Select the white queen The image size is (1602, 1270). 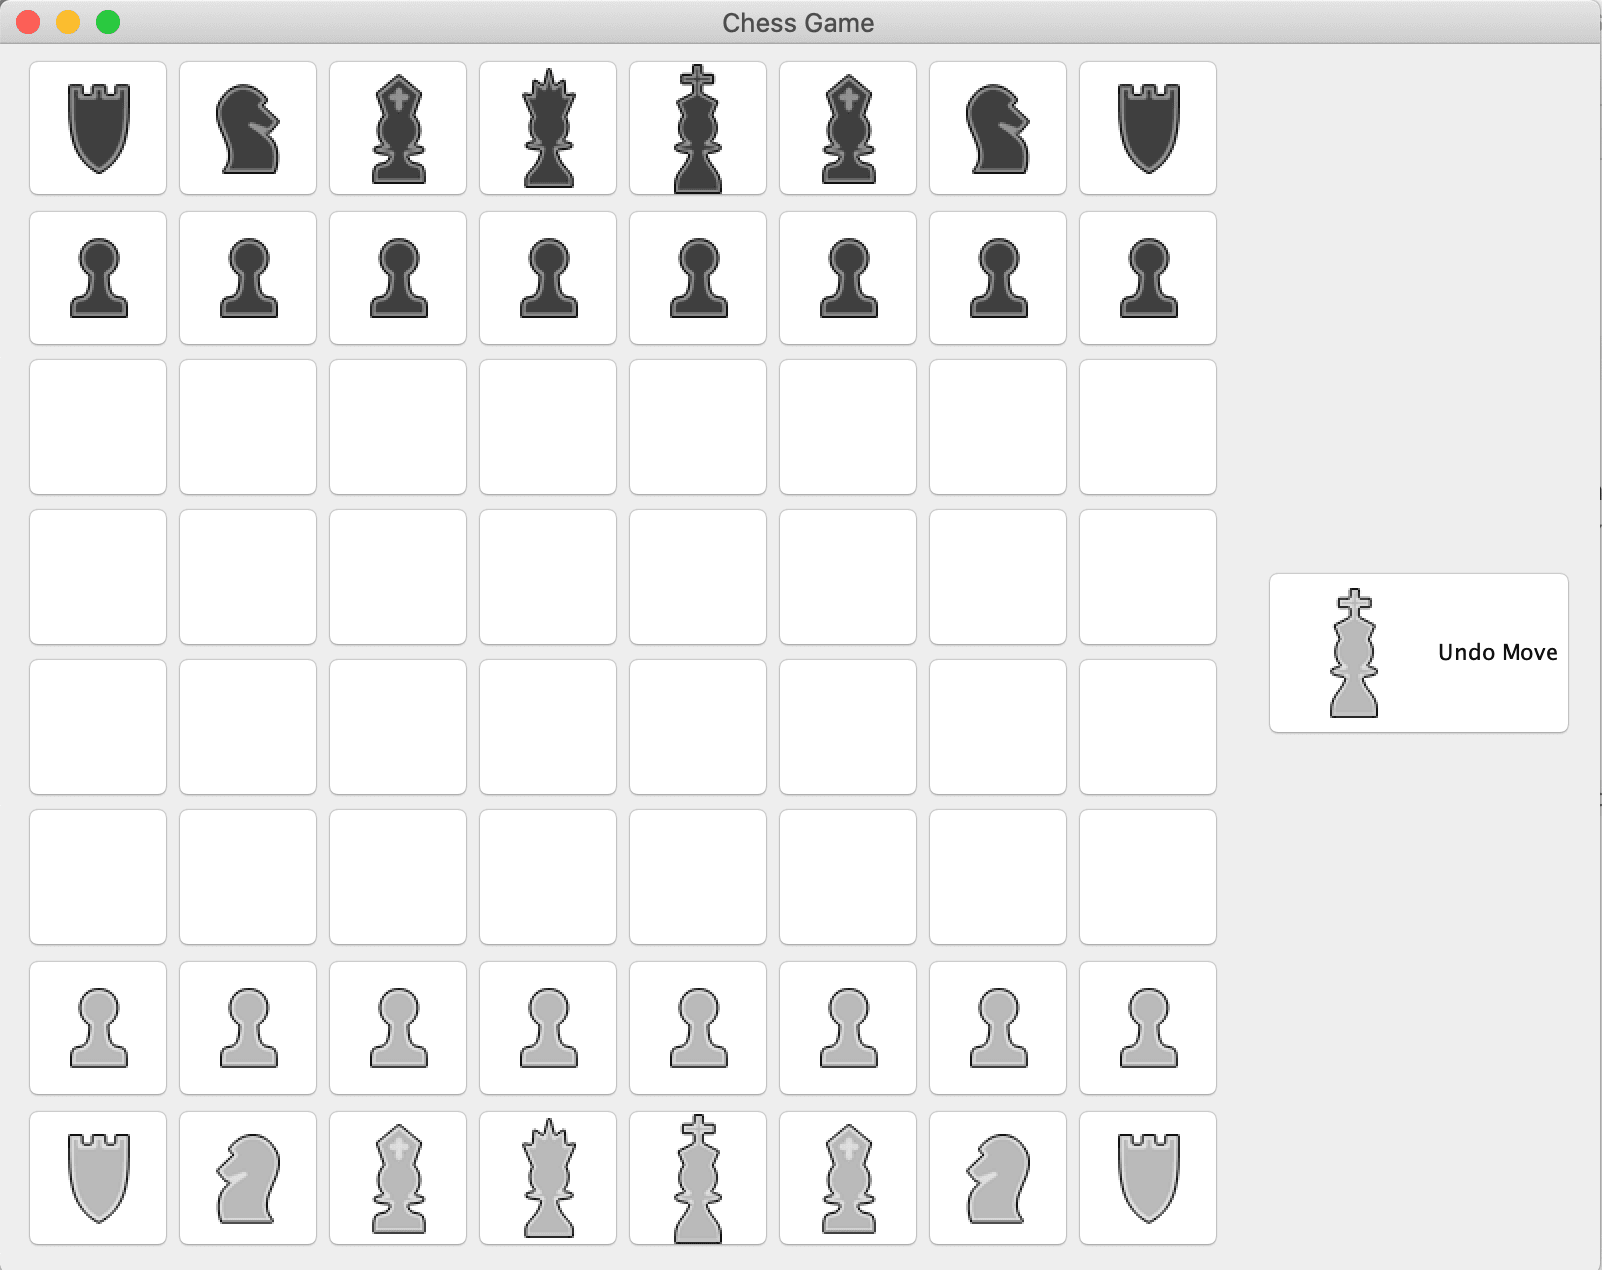pyautogui.click(x=547, y=1177)
